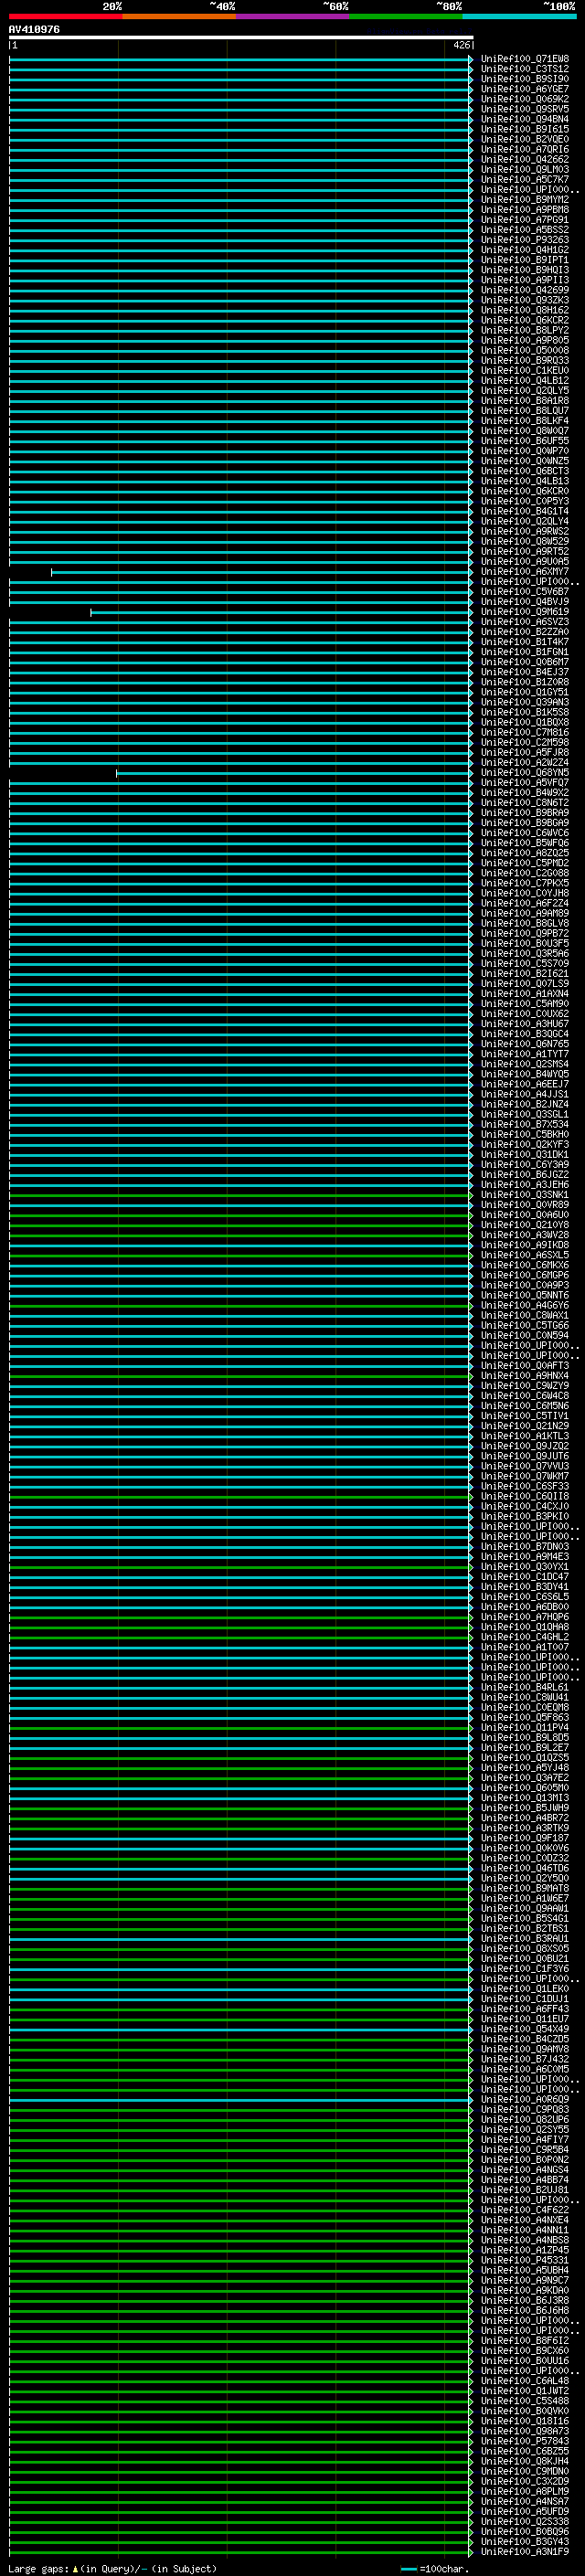Click arrowhead ending the UniRef100_Q71EW8 alignment bar
Viewport: 585px width, 2576px height.
point(471,59)
